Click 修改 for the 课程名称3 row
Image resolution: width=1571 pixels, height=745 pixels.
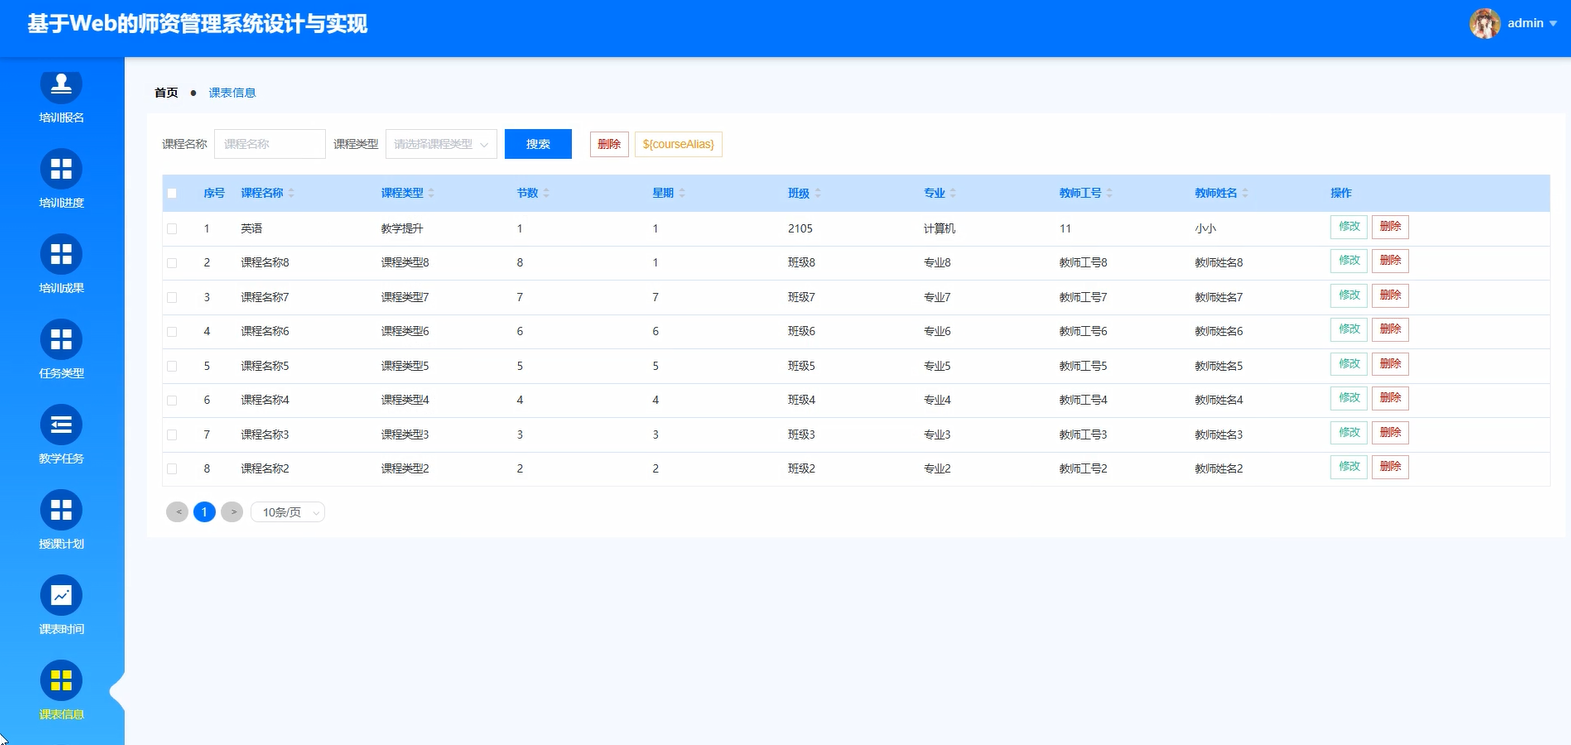pos(1349,433)
